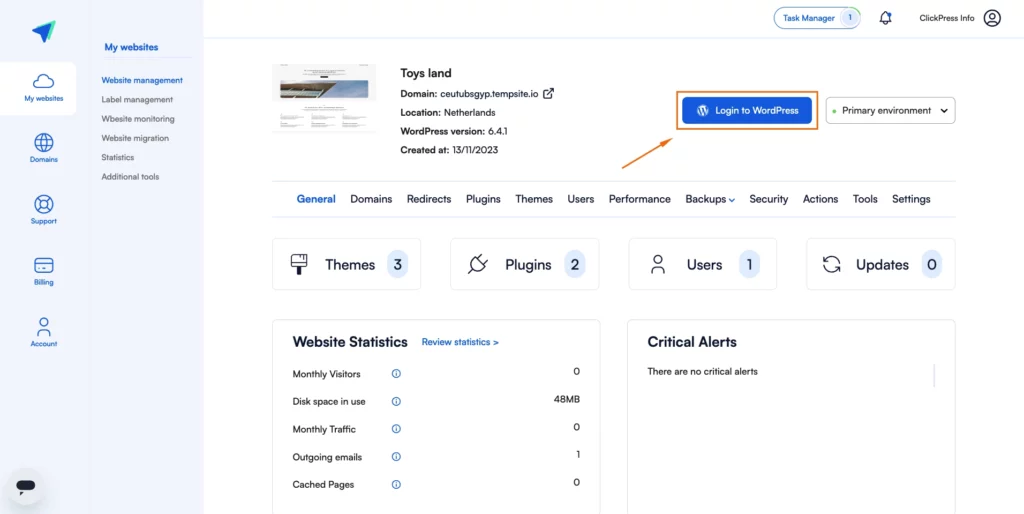1024x514 pixels.
Task: Click the Themes count badge 3
Action: pos(397,265)
